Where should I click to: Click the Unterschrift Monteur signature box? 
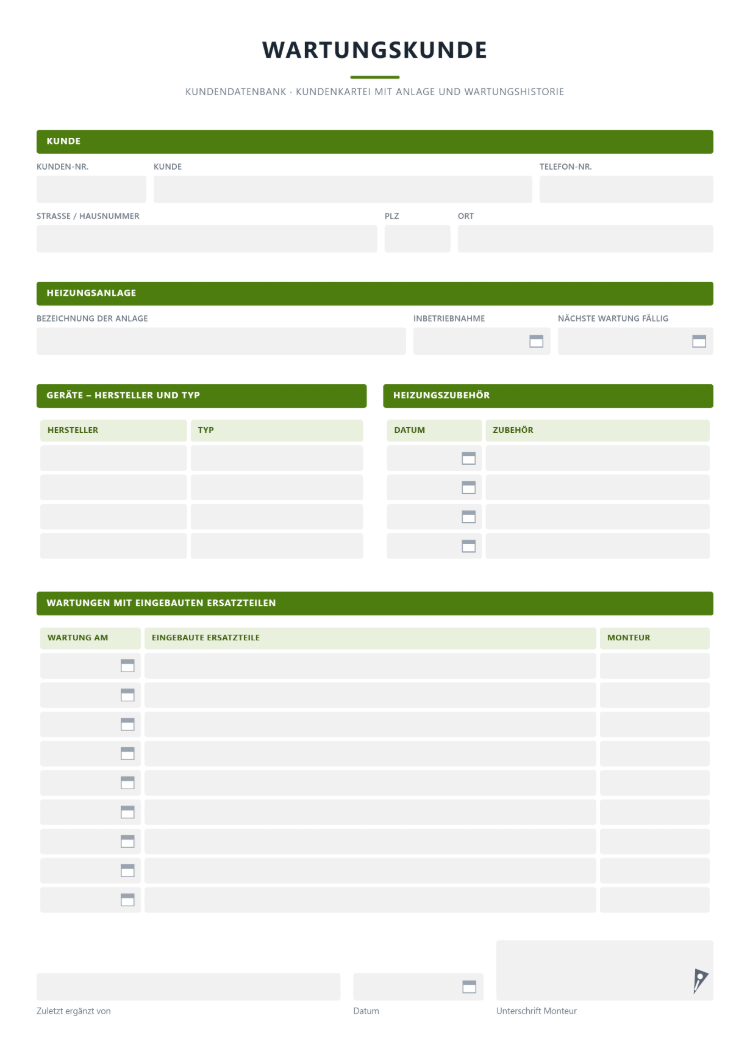(x=605, y=970)
